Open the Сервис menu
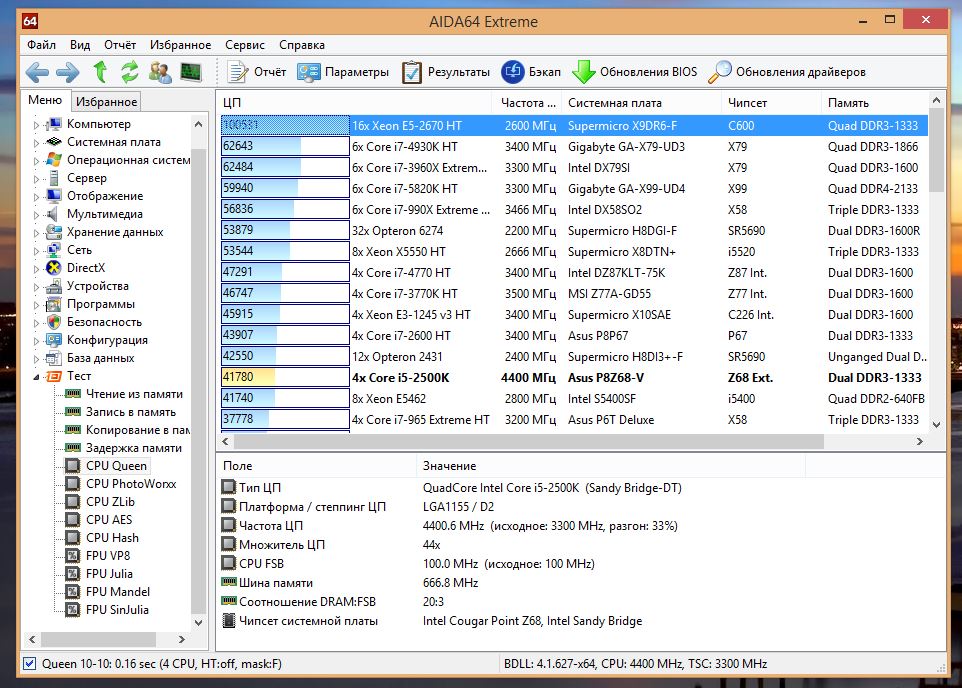 click(x=245, y=45)
